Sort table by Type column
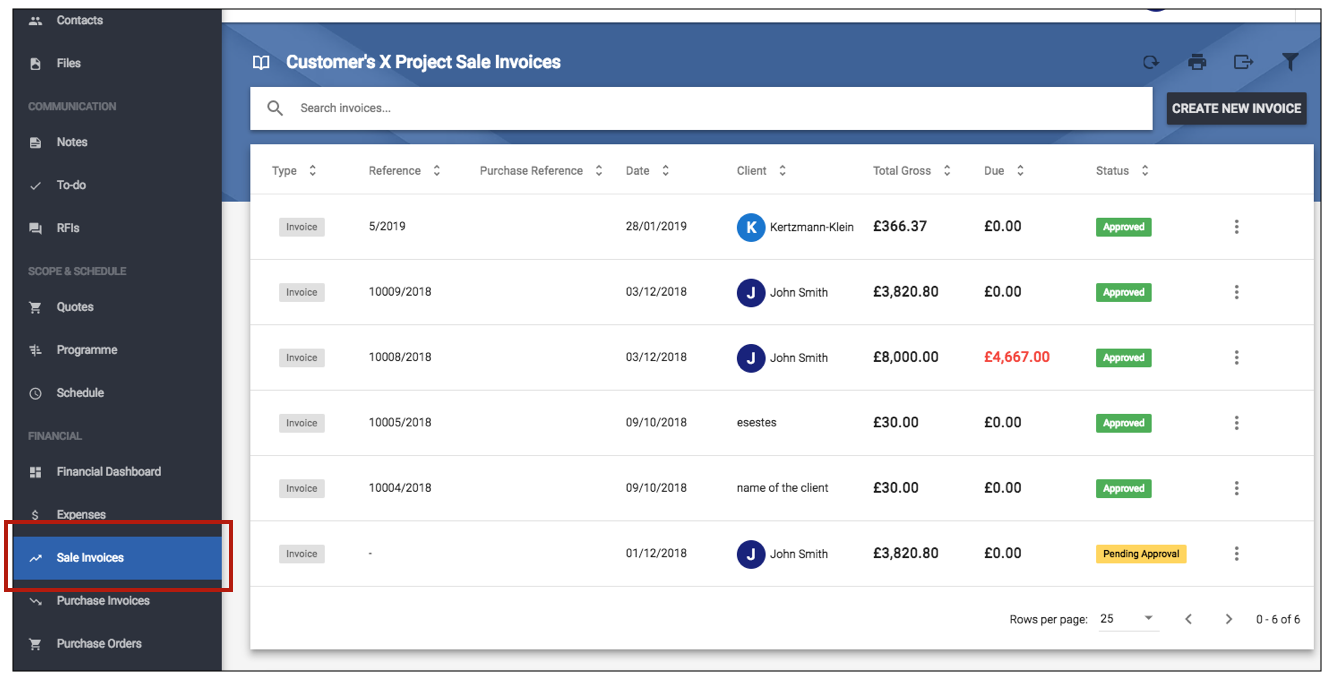The width and height of the screenshot is (1327, 683). tap(294, 171)
